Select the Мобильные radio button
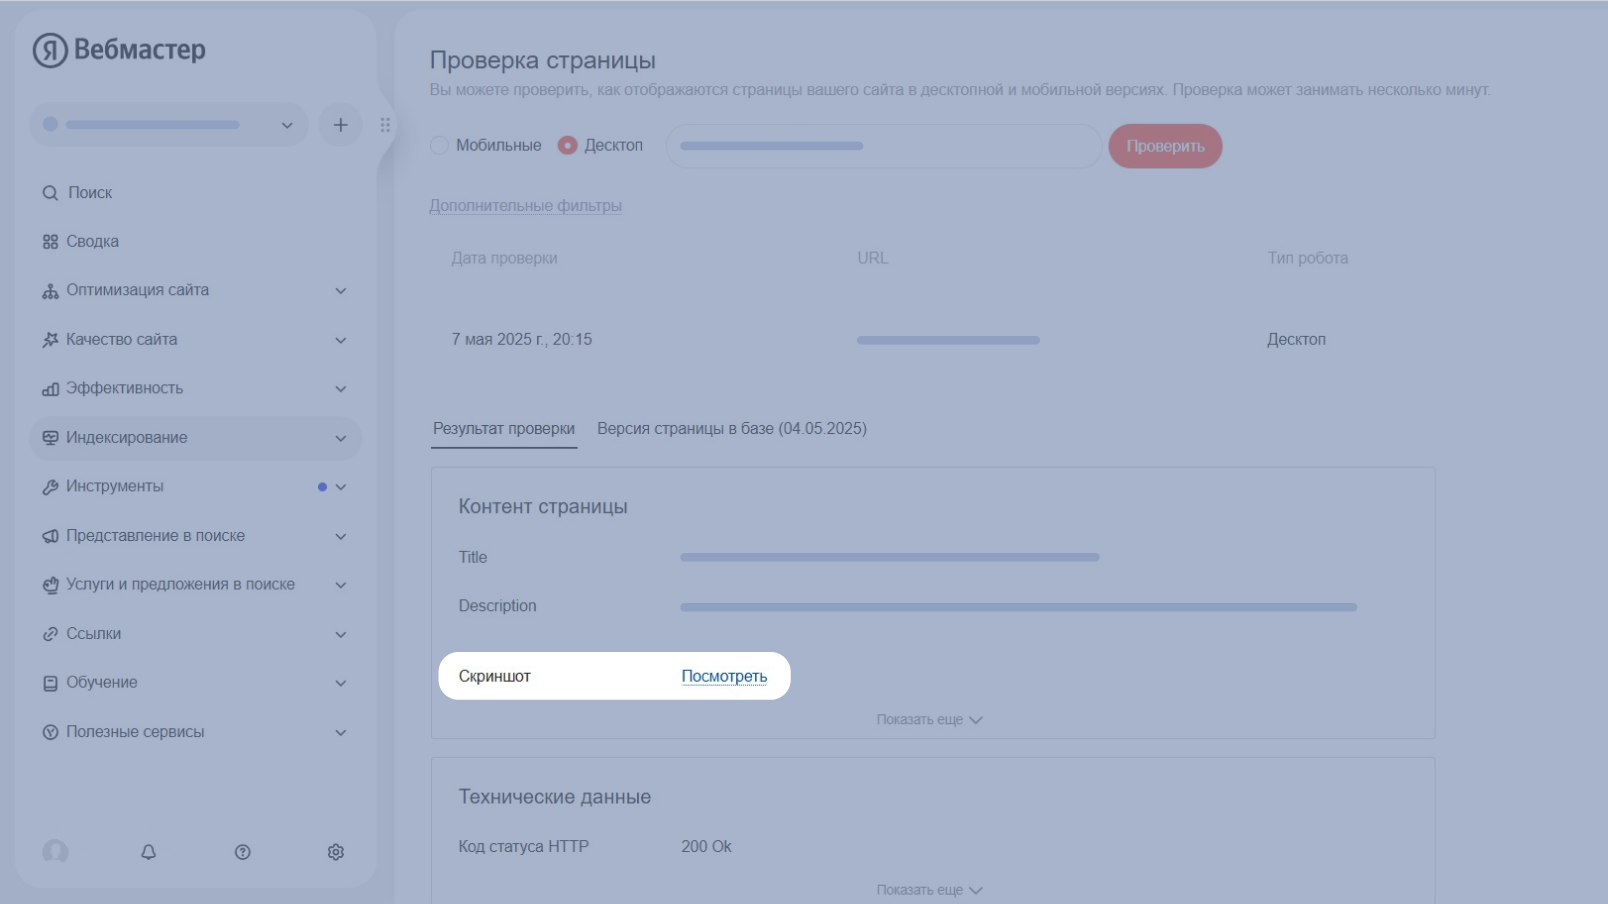Image resolution: width=1608 pixels, height=904 pixels. [438, 145]
